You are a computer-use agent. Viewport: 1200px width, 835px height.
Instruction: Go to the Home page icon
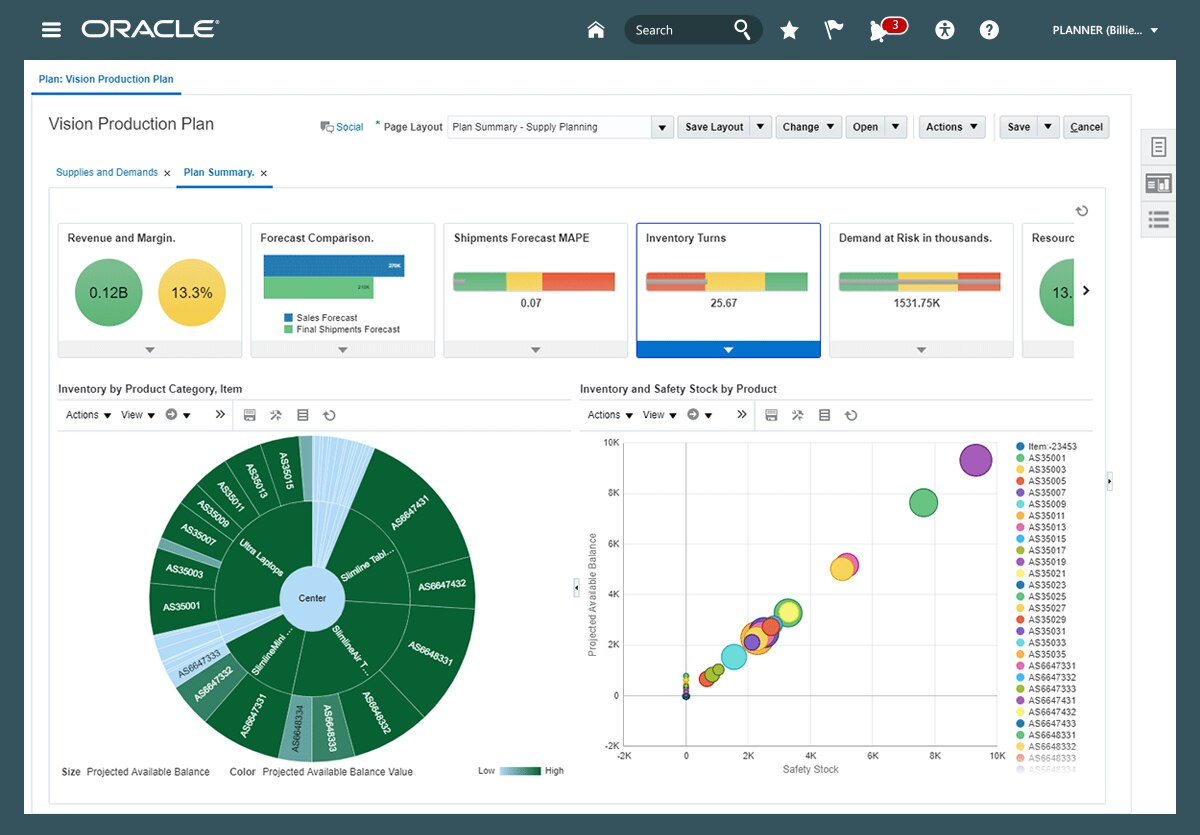[596, 30]
